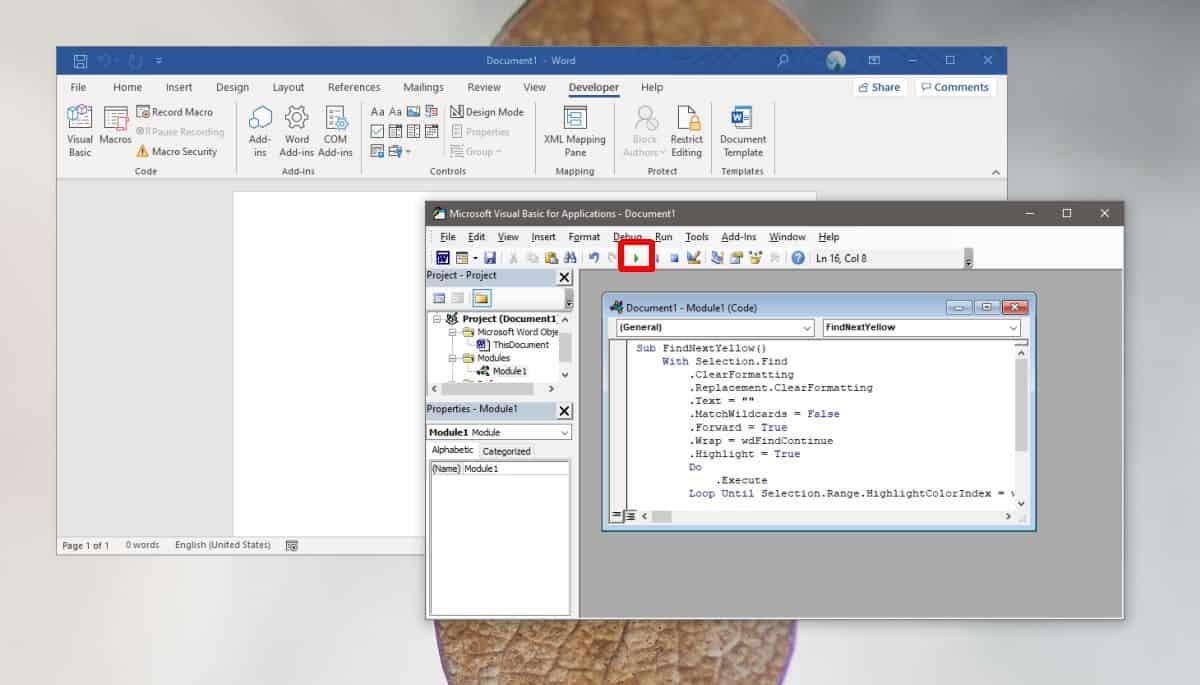
Task: Click the Share button
Action: [x=879, y=87]
